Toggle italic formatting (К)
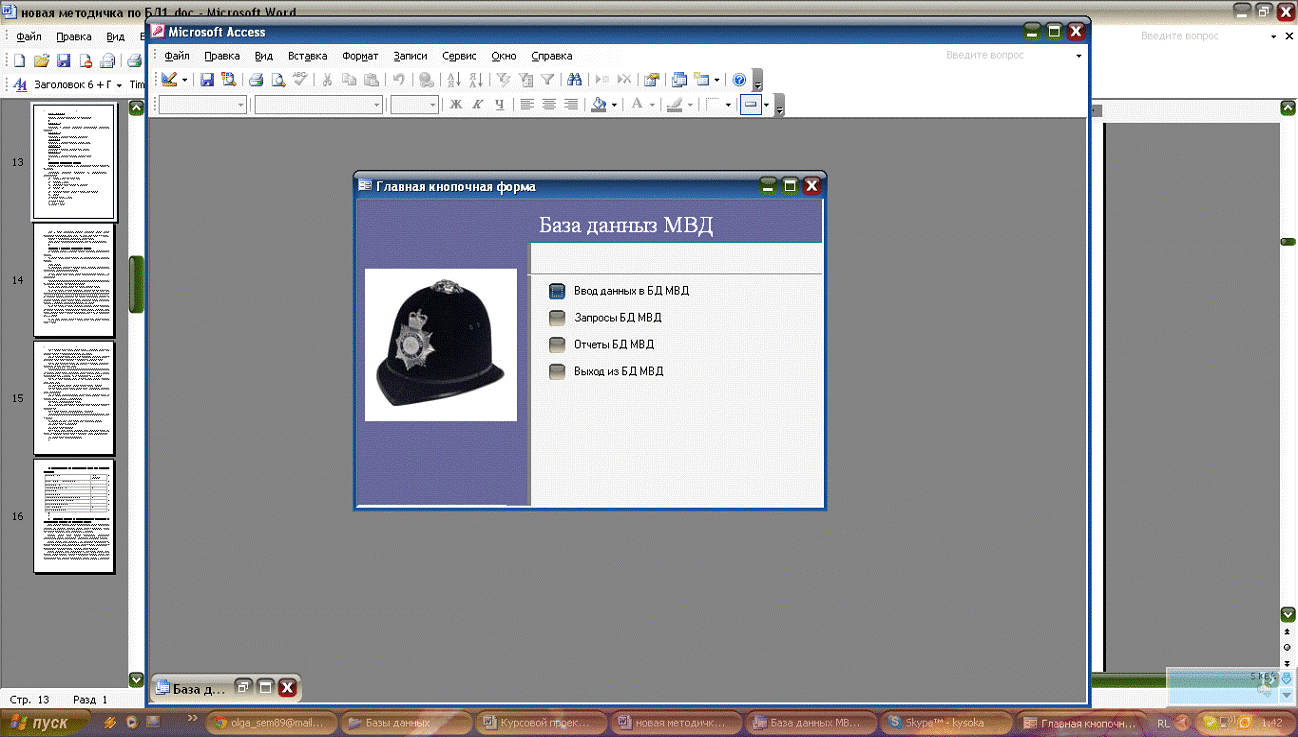 pyautogui.click(x=478, y=105)
